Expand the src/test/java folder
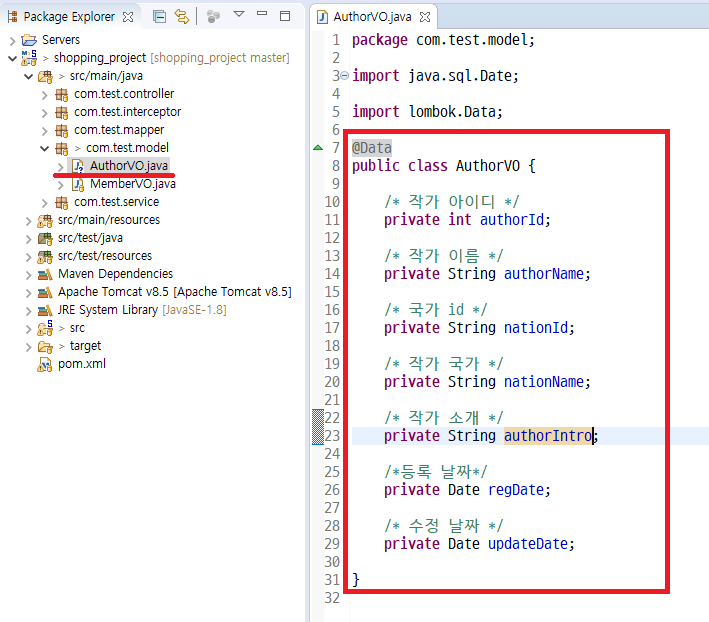Viewport: 709px width, 622px height. tap(28, 239)
